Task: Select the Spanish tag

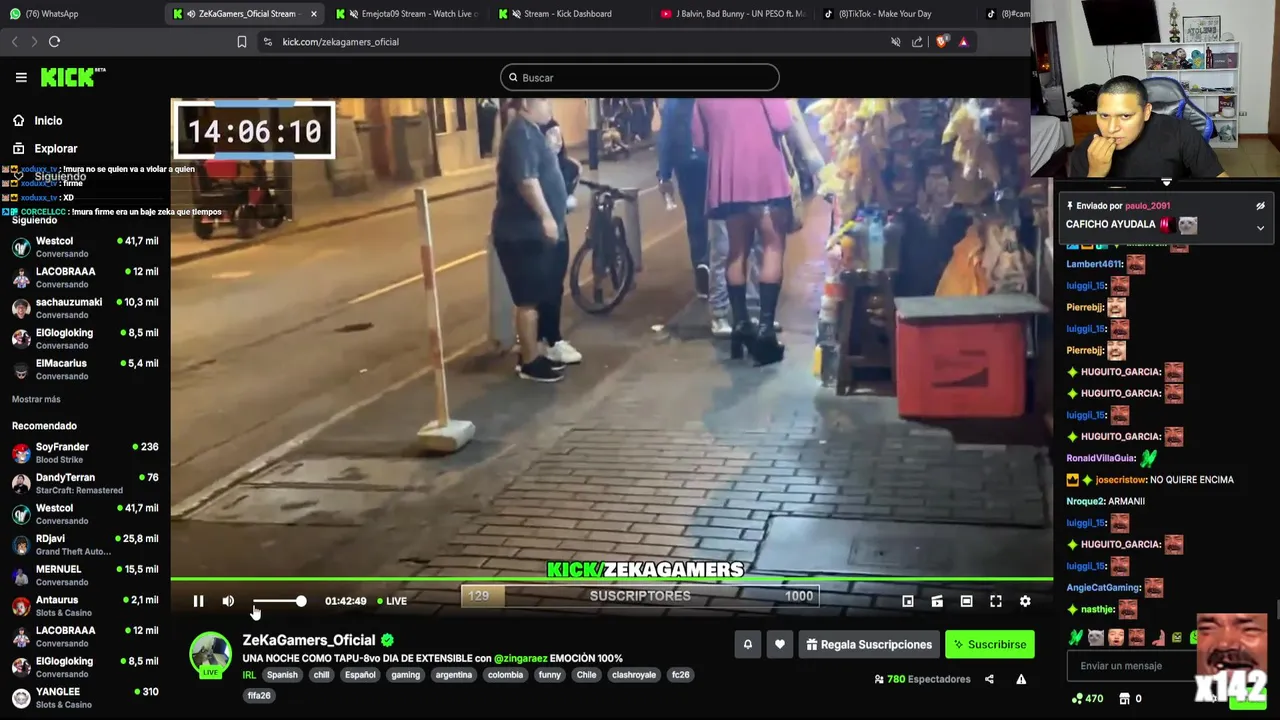Action: [x=282, y=675]
